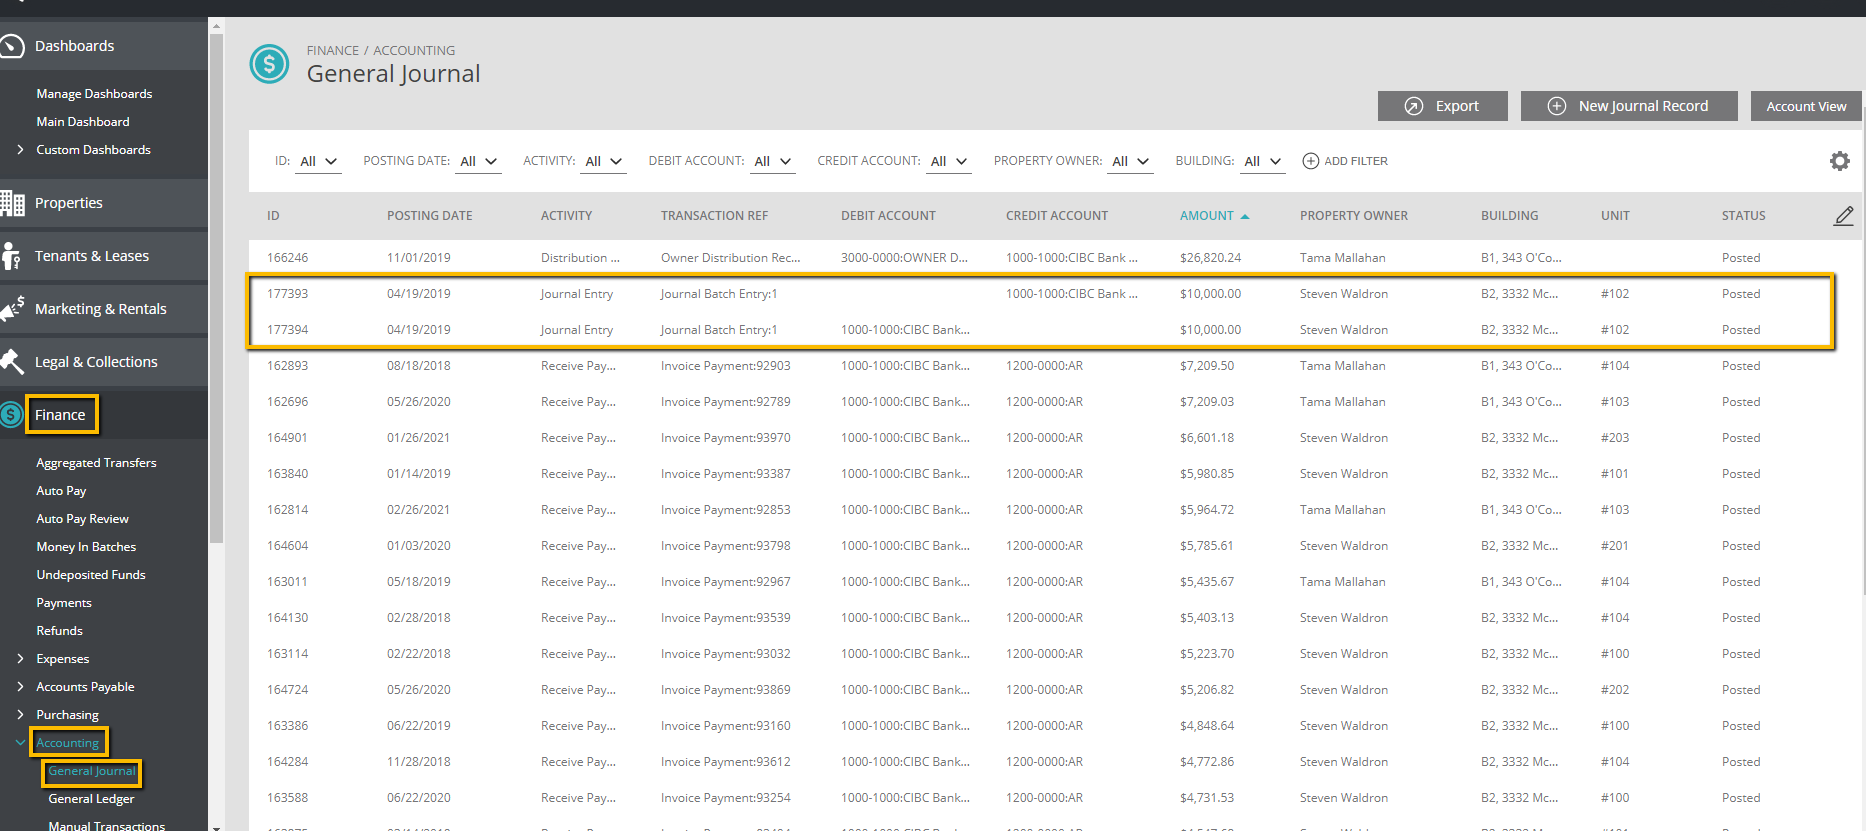Collapse the Accounting submenu
The height and width of the screenshot is (831, 1866).
(x=20, y=743)
